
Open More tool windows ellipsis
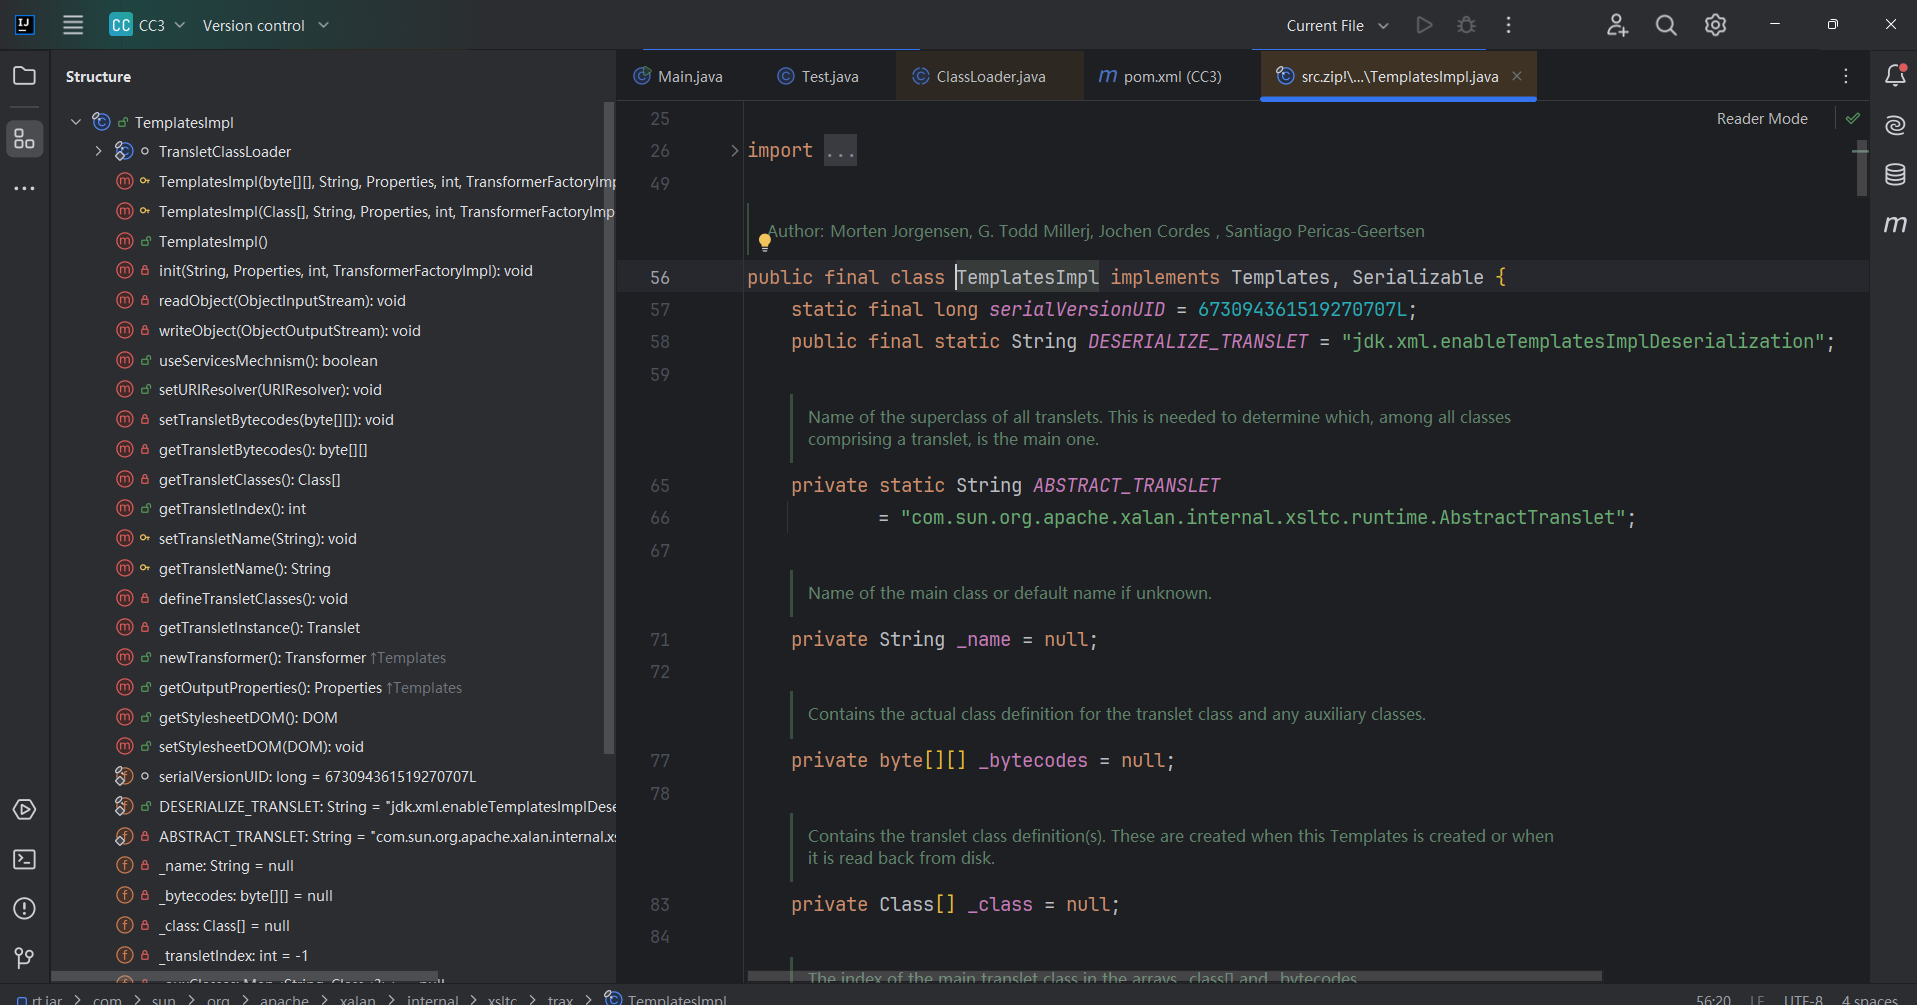click(25, 188)
